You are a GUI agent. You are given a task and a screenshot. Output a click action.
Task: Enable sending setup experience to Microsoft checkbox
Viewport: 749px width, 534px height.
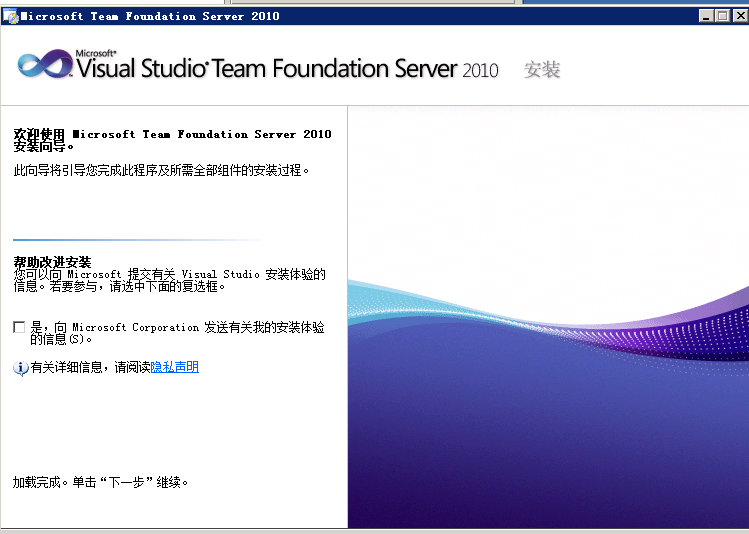tap(19, 327)
